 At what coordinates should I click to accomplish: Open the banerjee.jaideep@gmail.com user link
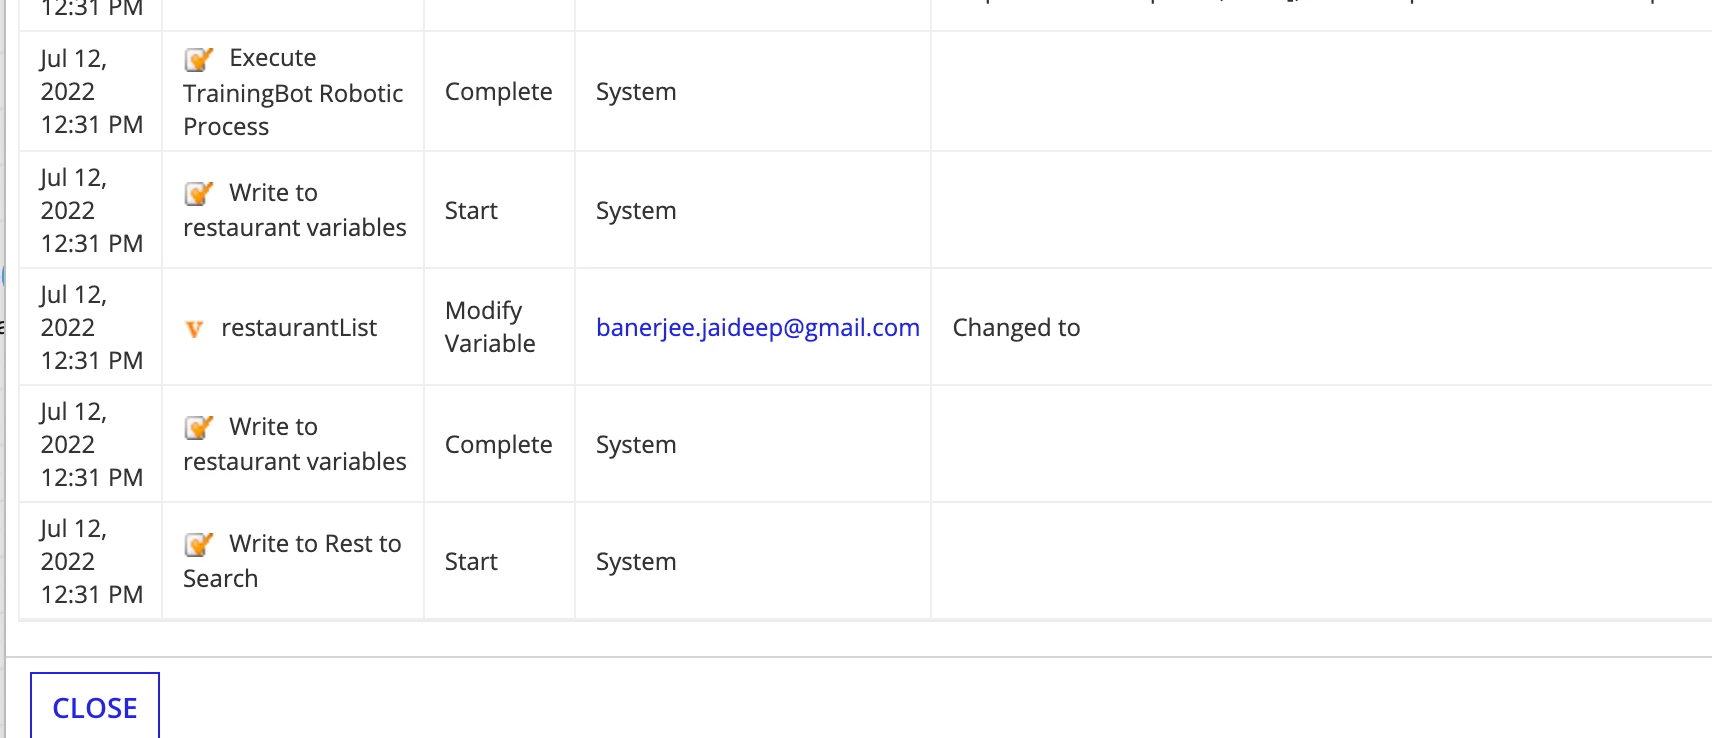(x=758, y=327)
